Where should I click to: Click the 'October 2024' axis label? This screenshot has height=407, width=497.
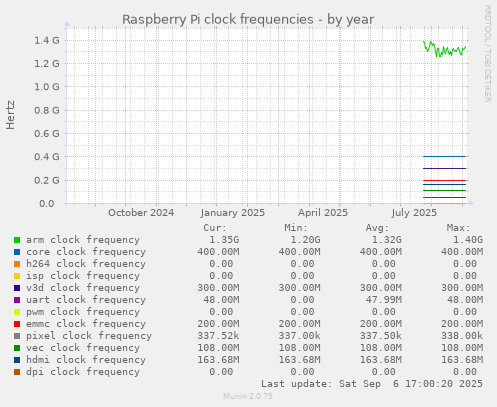141,213
